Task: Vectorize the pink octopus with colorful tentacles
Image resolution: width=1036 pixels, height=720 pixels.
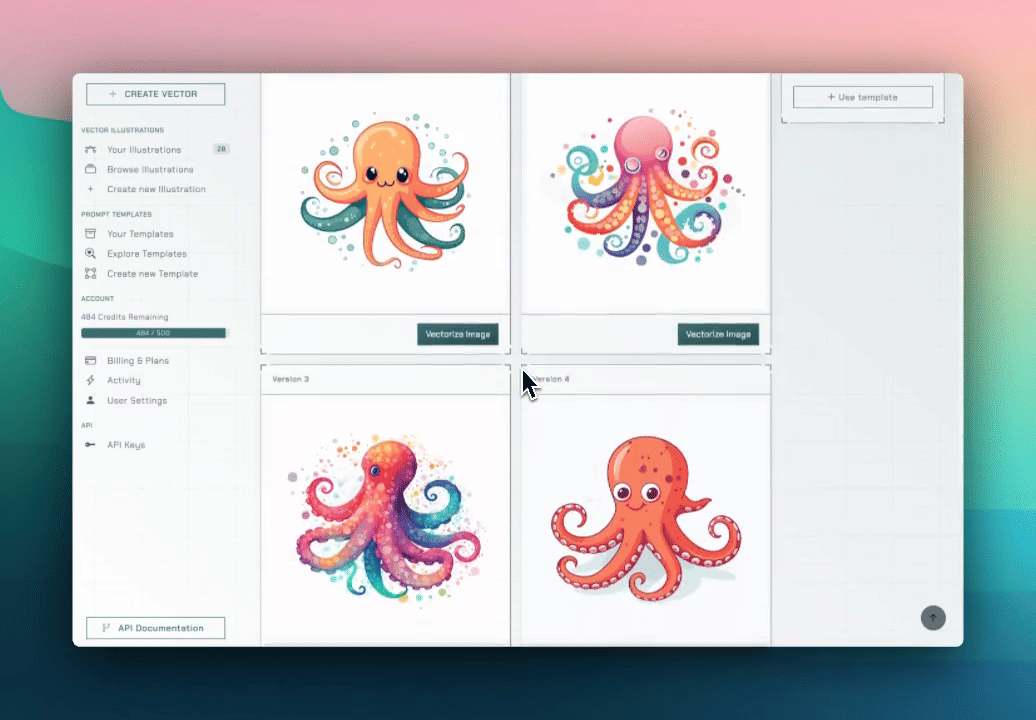Action: pyautogui.click(x=718, y=334)
